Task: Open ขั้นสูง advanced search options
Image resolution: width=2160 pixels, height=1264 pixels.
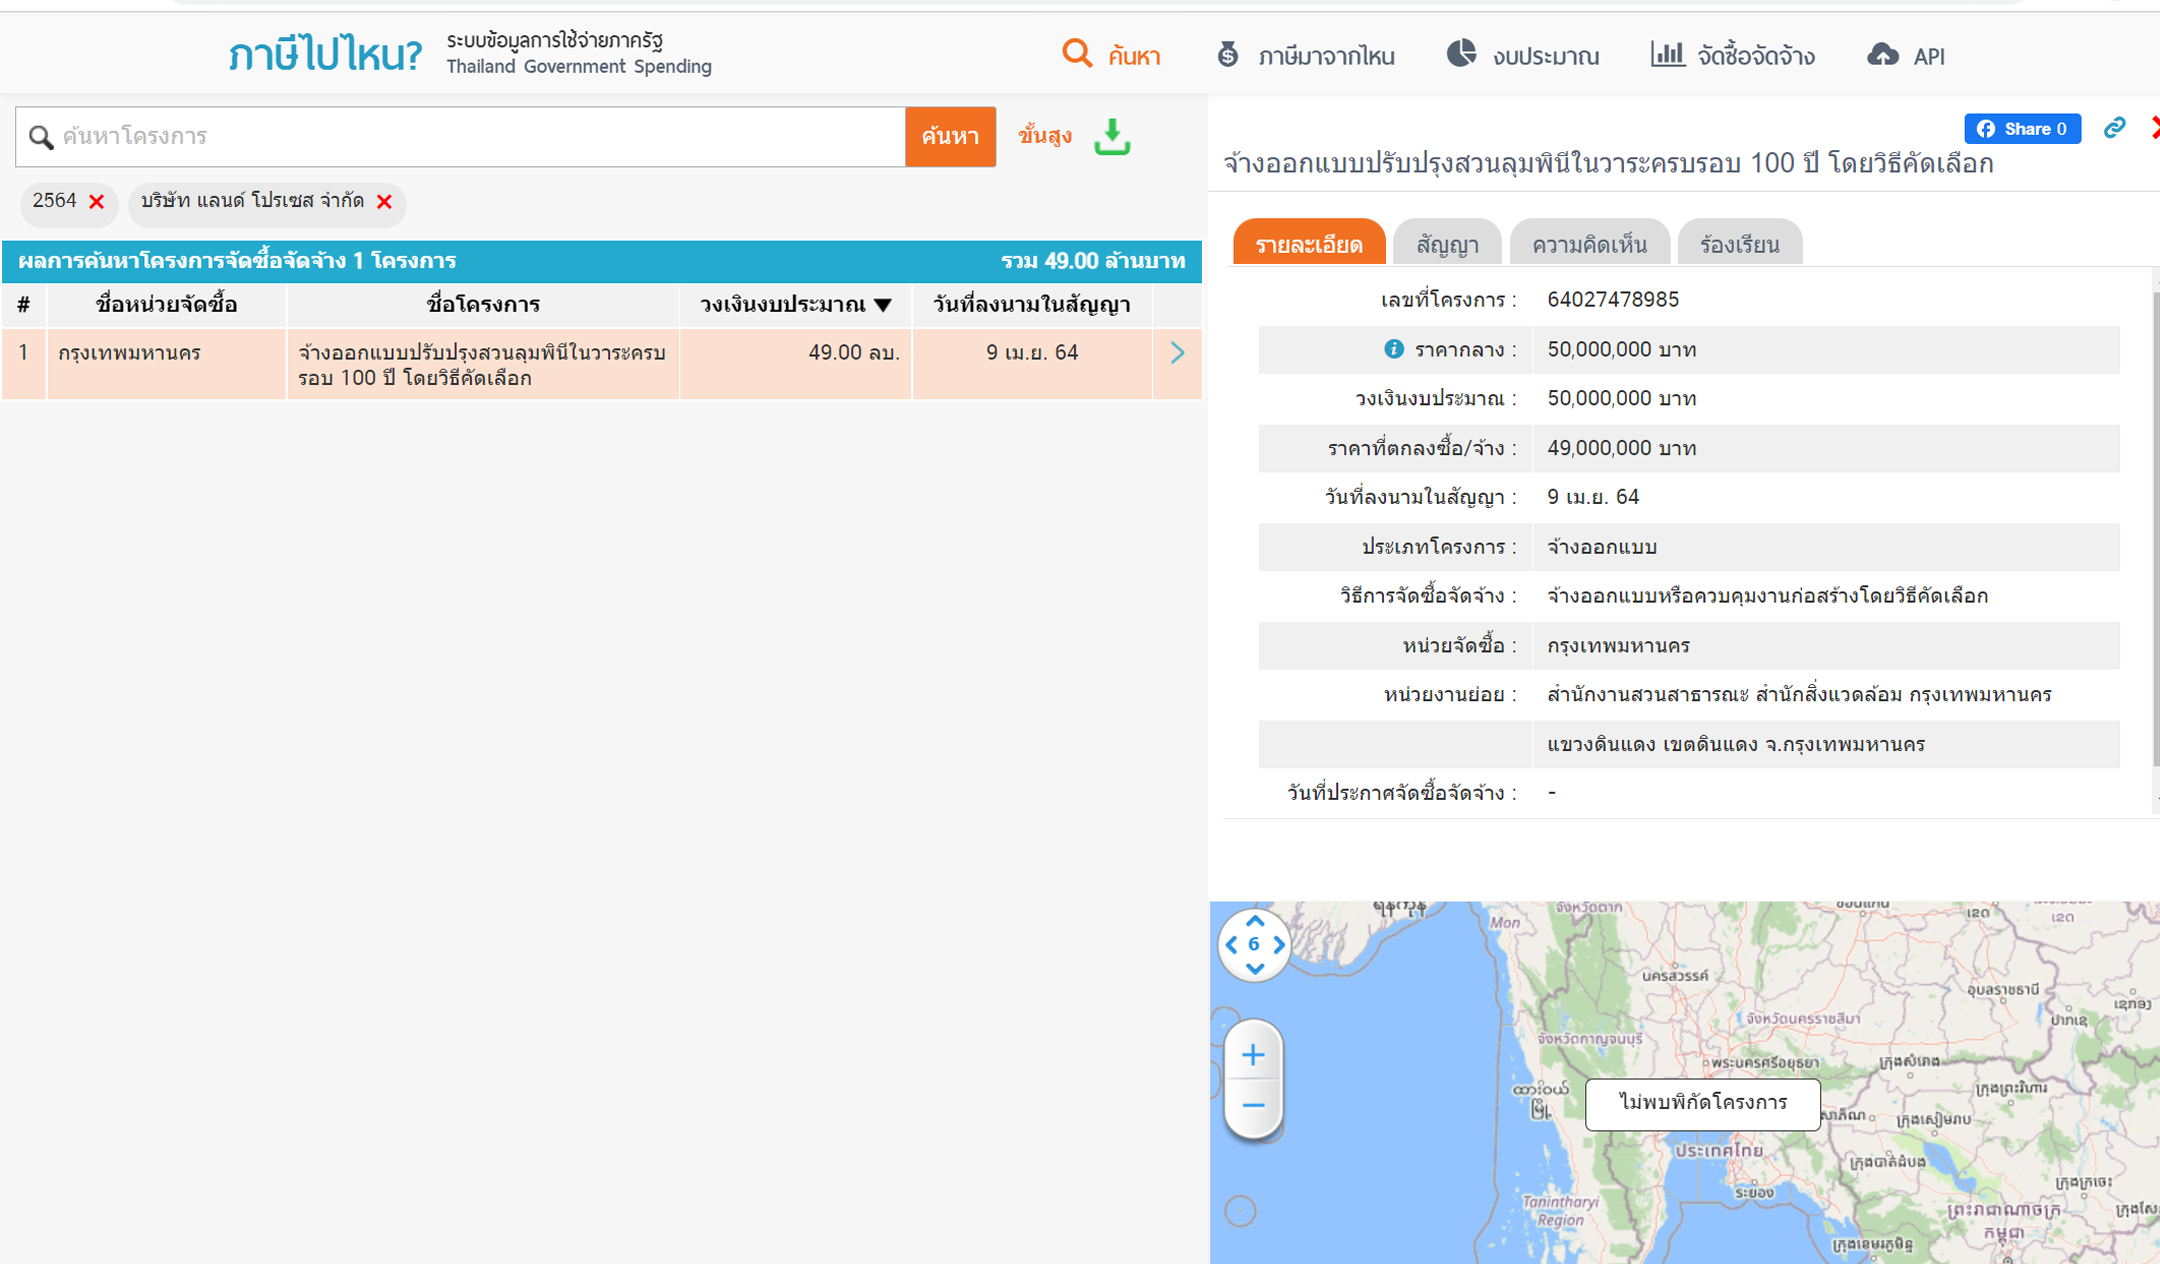Action: 1045,136
